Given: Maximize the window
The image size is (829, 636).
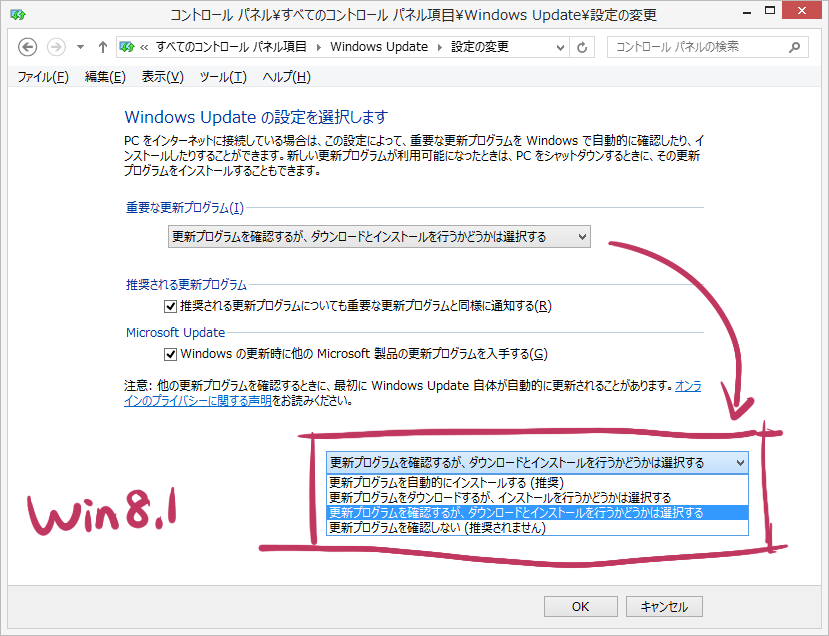Looking at the screenshot, I should [770, 11].
